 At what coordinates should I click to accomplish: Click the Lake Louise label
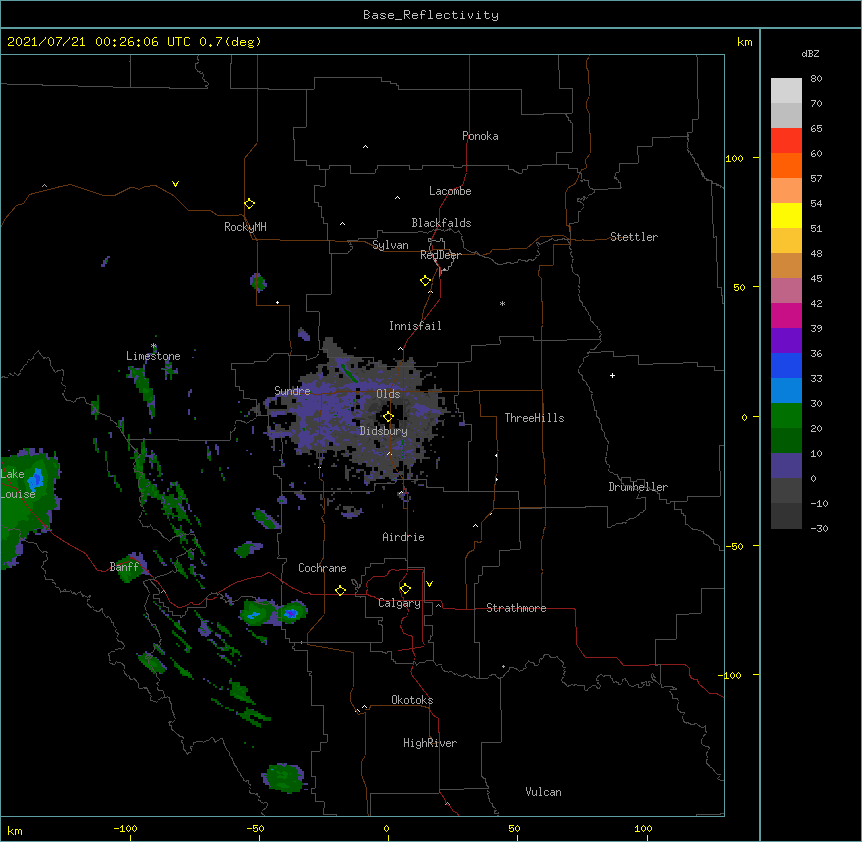click(x=18, y=484)
